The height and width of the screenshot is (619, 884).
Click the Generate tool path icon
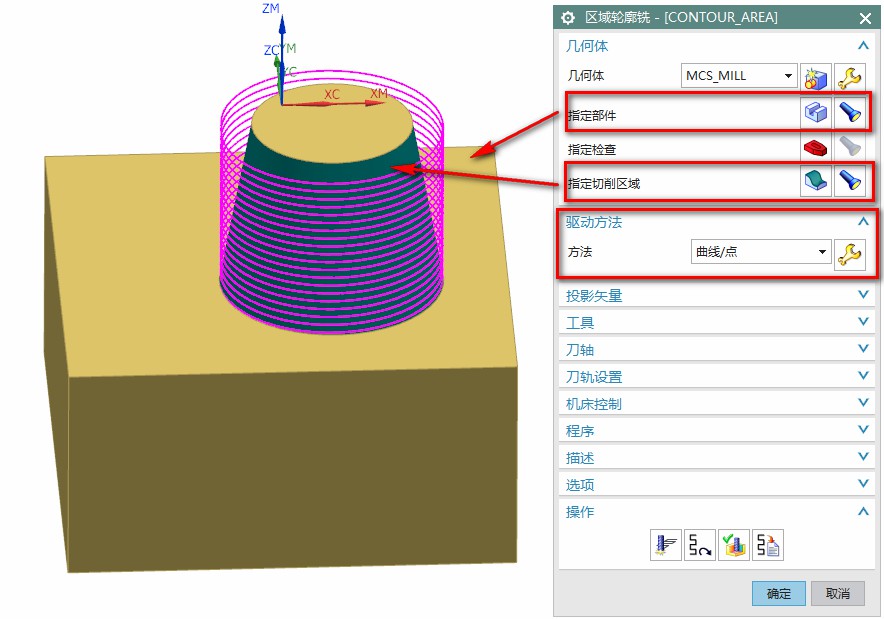click(665, 545)
